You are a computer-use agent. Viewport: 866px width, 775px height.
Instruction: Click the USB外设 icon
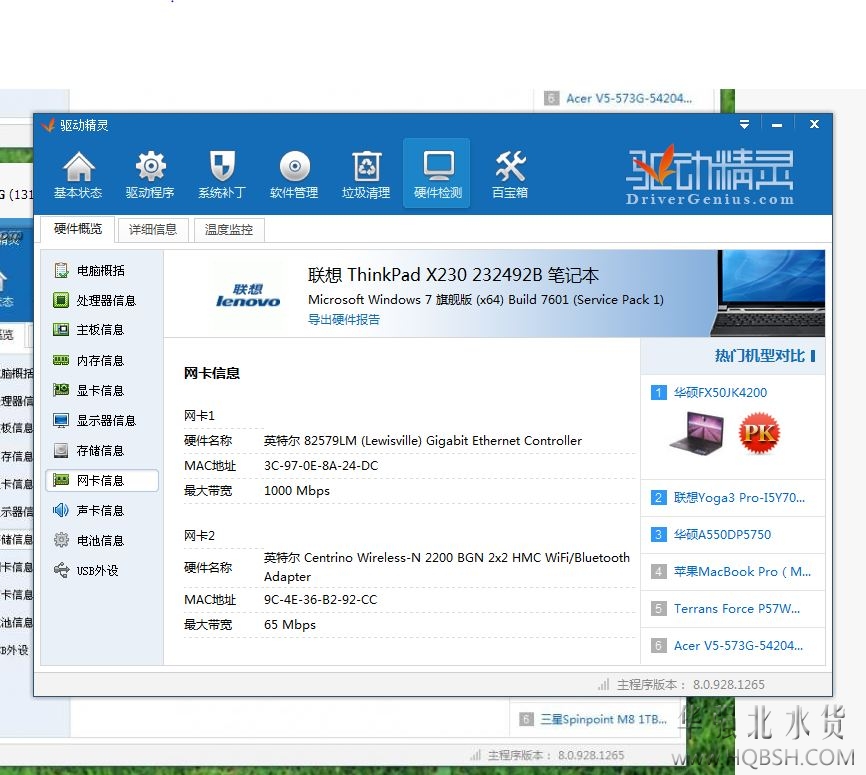pos(61,570)
